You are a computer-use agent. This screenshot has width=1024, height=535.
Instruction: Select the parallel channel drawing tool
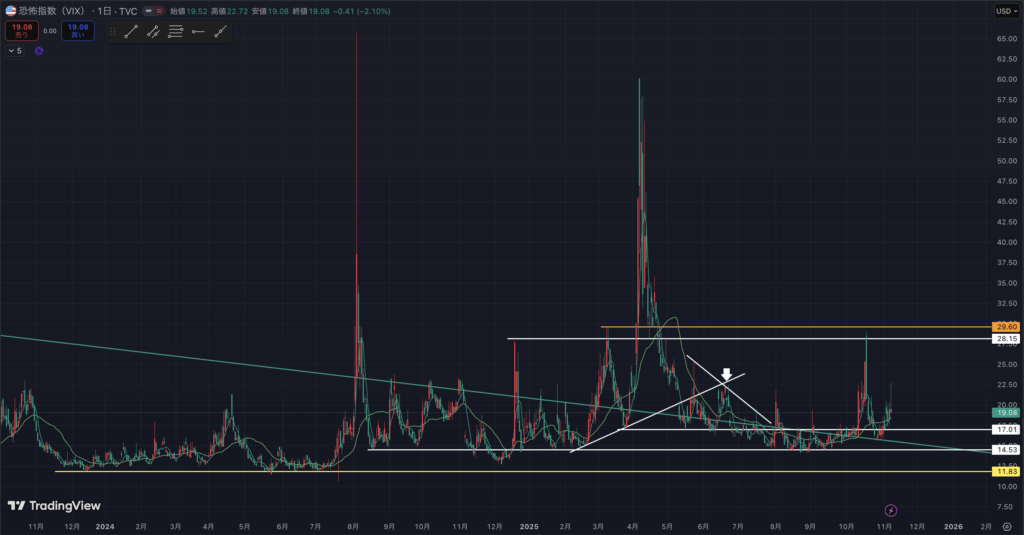tap(153, 32)
